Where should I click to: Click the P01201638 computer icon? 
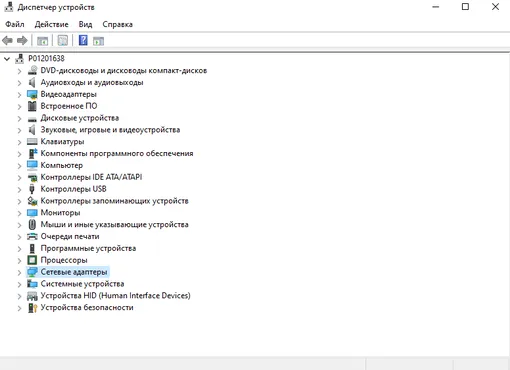20,59
